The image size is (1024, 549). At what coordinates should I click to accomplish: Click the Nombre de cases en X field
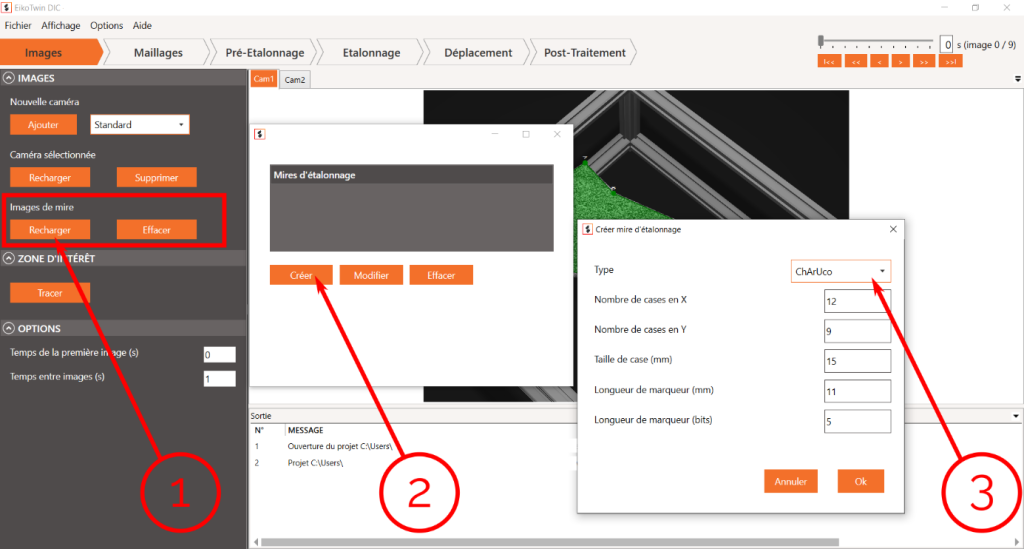point(857,302)
